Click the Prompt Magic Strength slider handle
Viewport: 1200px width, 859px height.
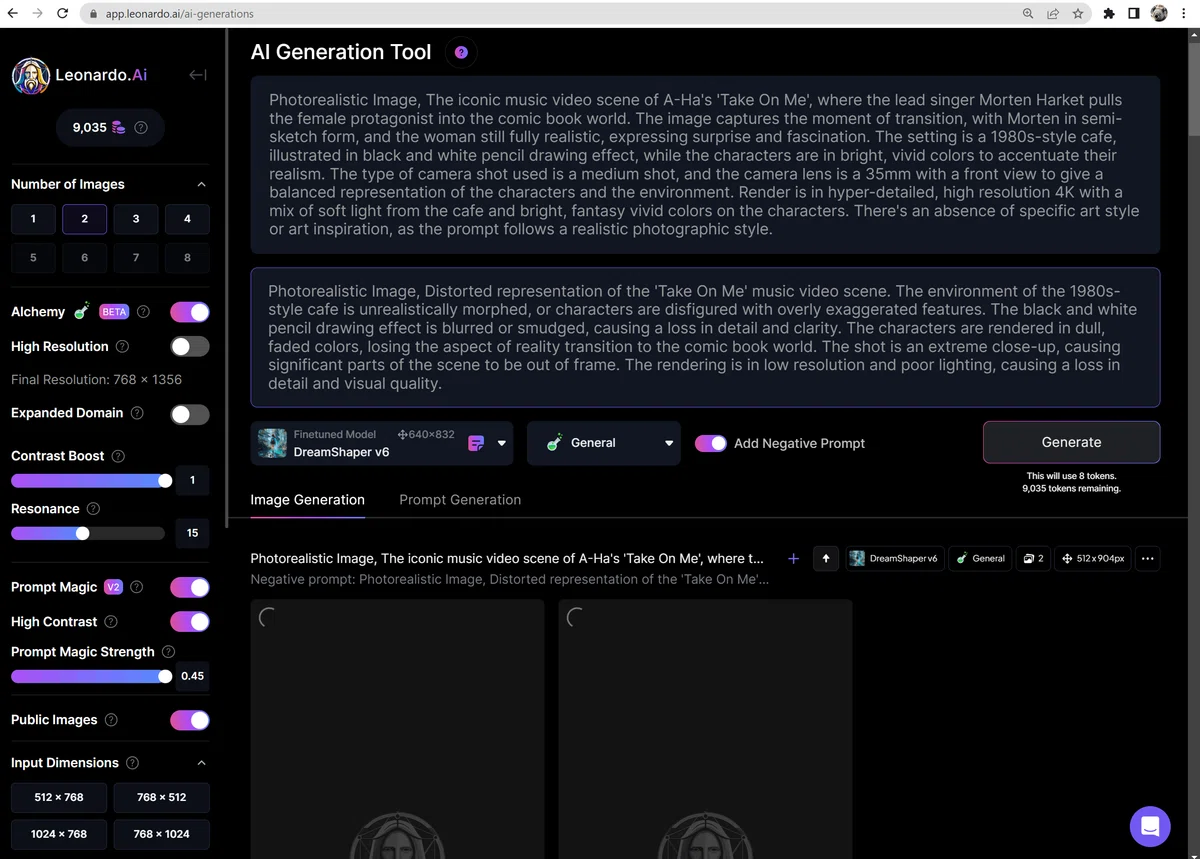click(165, 676)
